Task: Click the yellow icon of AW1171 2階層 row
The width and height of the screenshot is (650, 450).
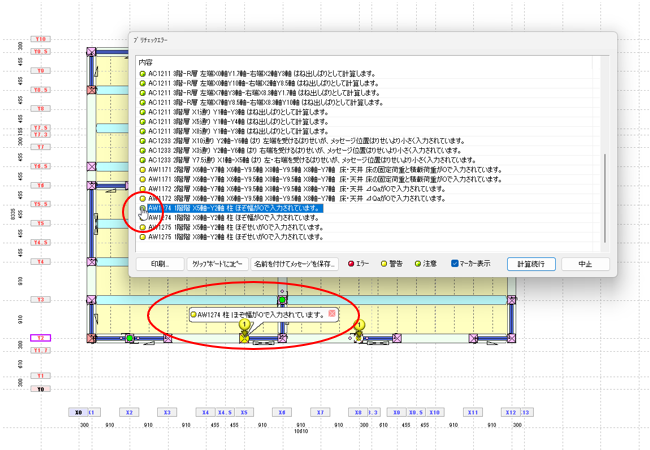Action: tap(143, 170)
